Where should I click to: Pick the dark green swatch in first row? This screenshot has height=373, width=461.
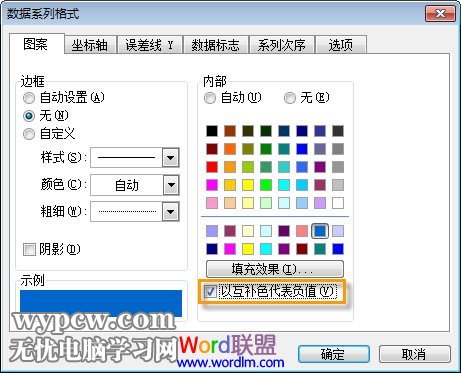[266, 131]
